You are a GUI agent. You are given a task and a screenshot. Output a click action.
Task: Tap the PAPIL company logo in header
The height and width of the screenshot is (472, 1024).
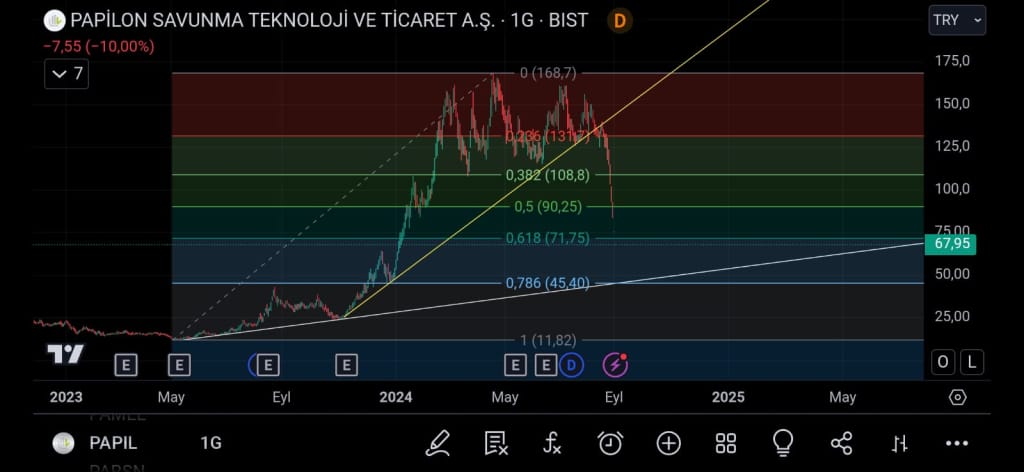(54, 21)
